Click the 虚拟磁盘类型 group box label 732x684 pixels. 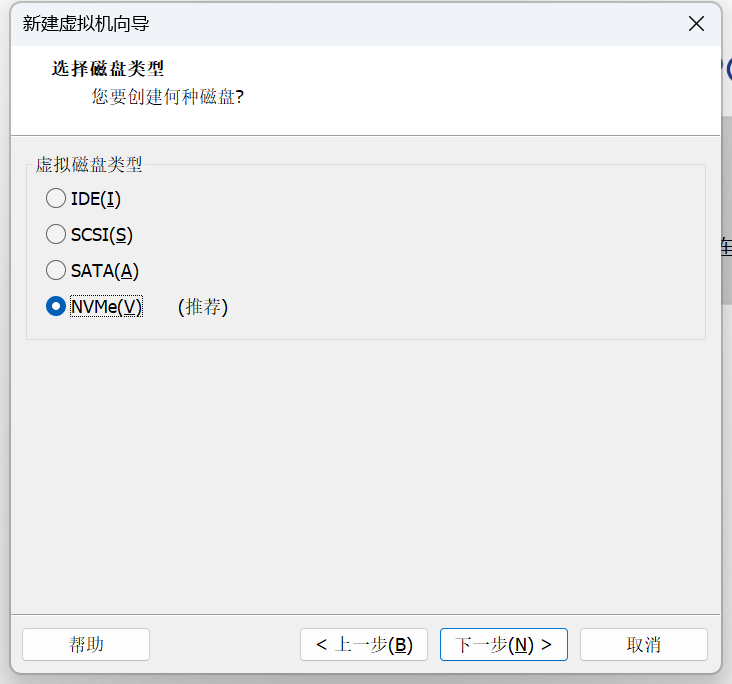pos(89,164)
